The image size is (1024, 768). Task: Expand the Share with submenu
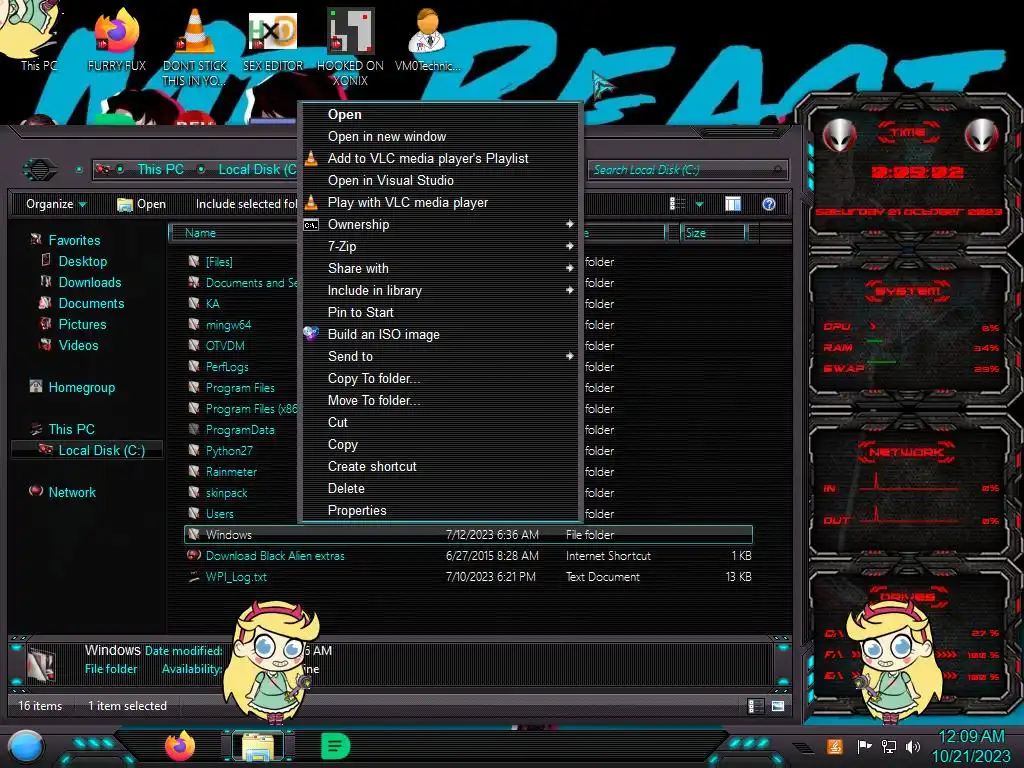tap(440, 268)
